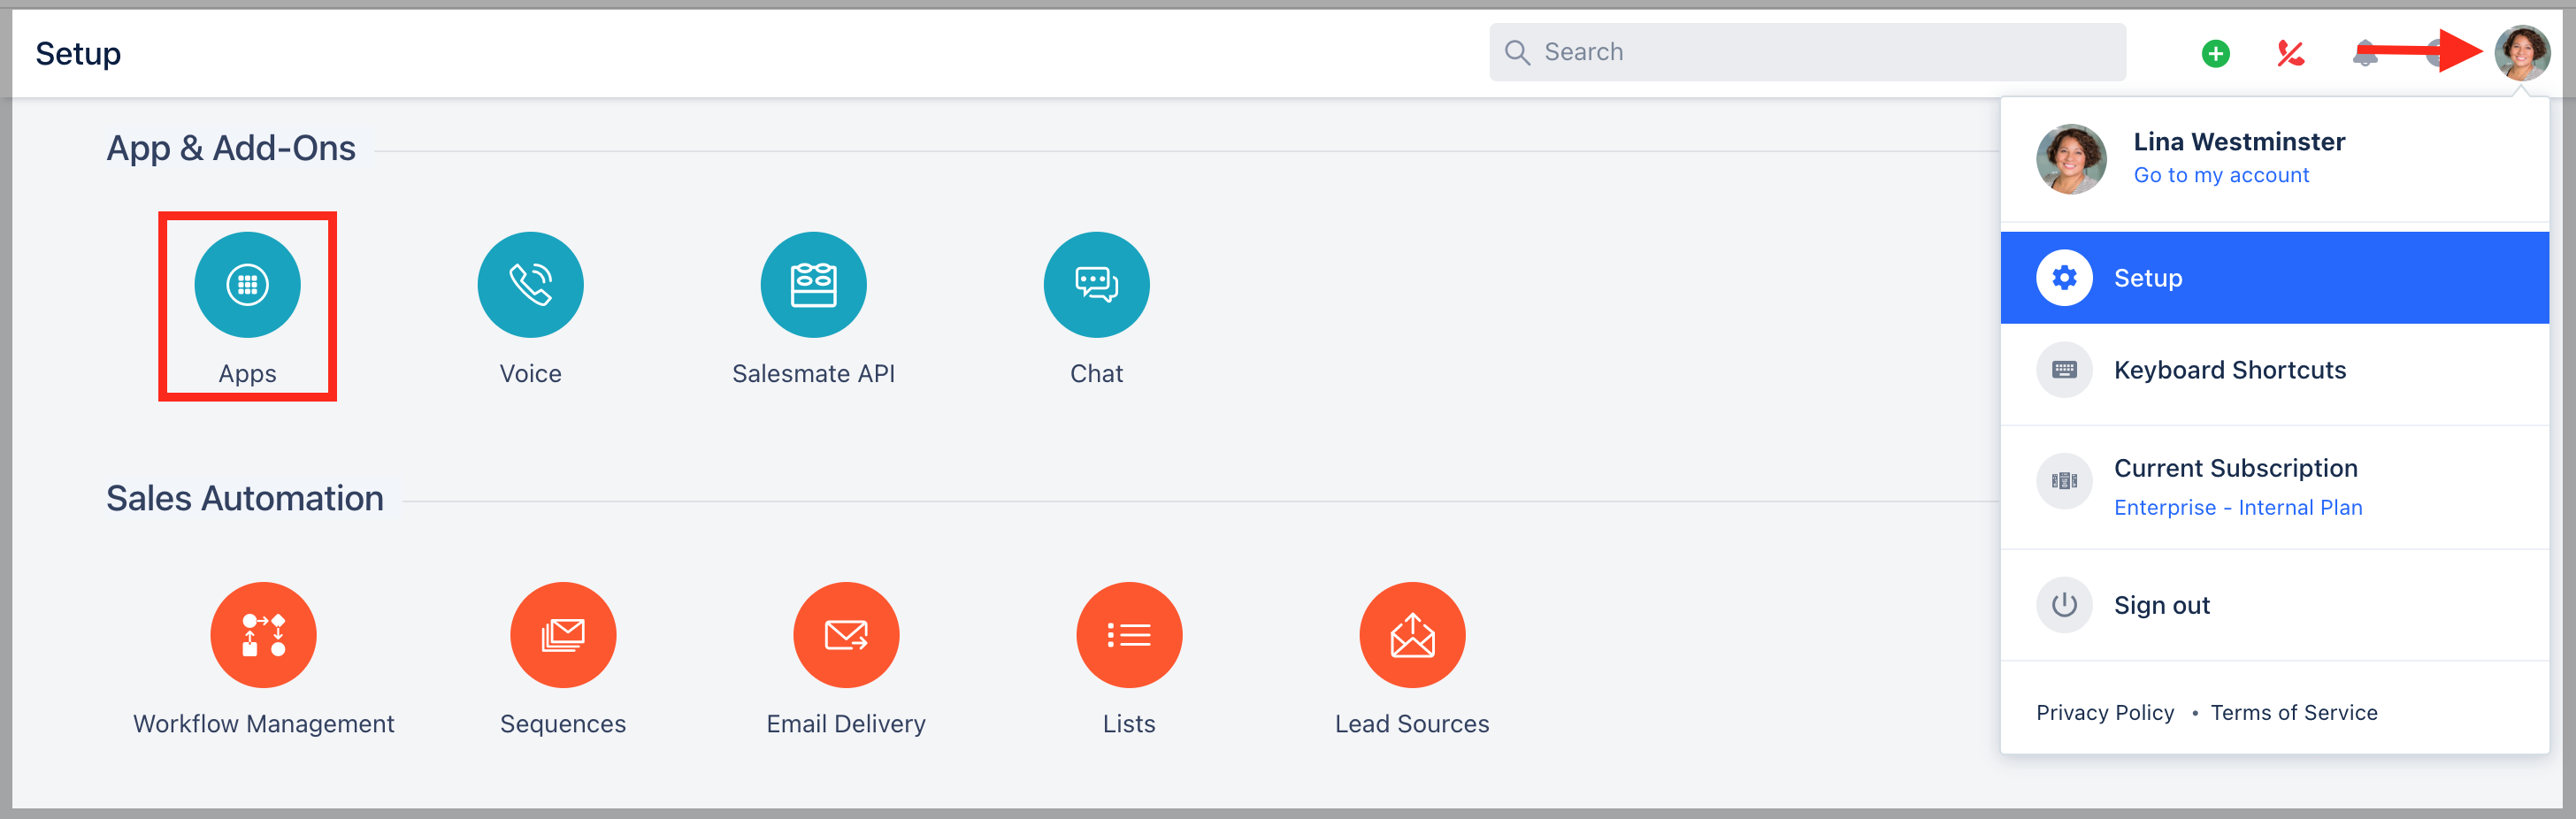
Task: Open the Privacy Policy link
Action: click(2105, 713)
